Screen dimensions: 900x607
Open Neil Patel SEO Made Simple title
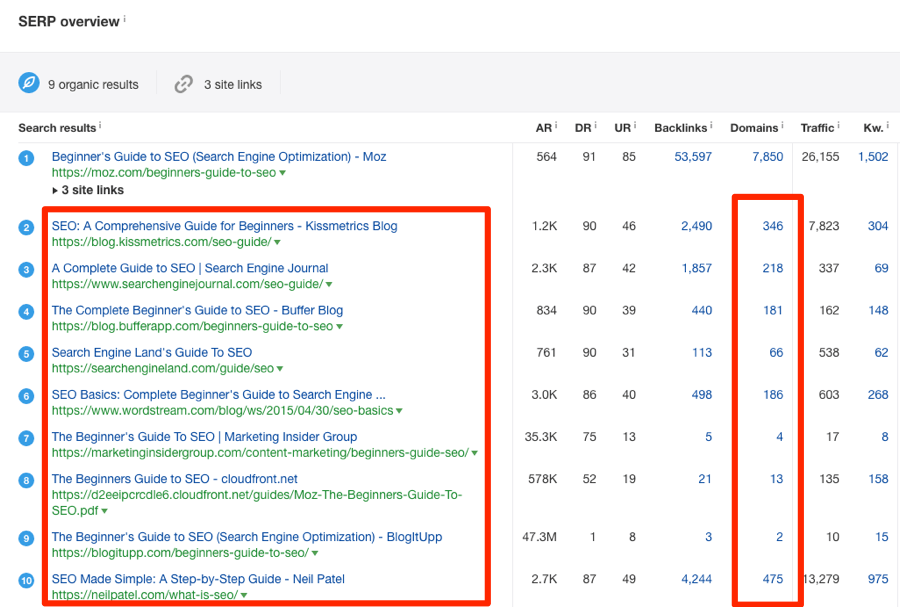point(198,579)
